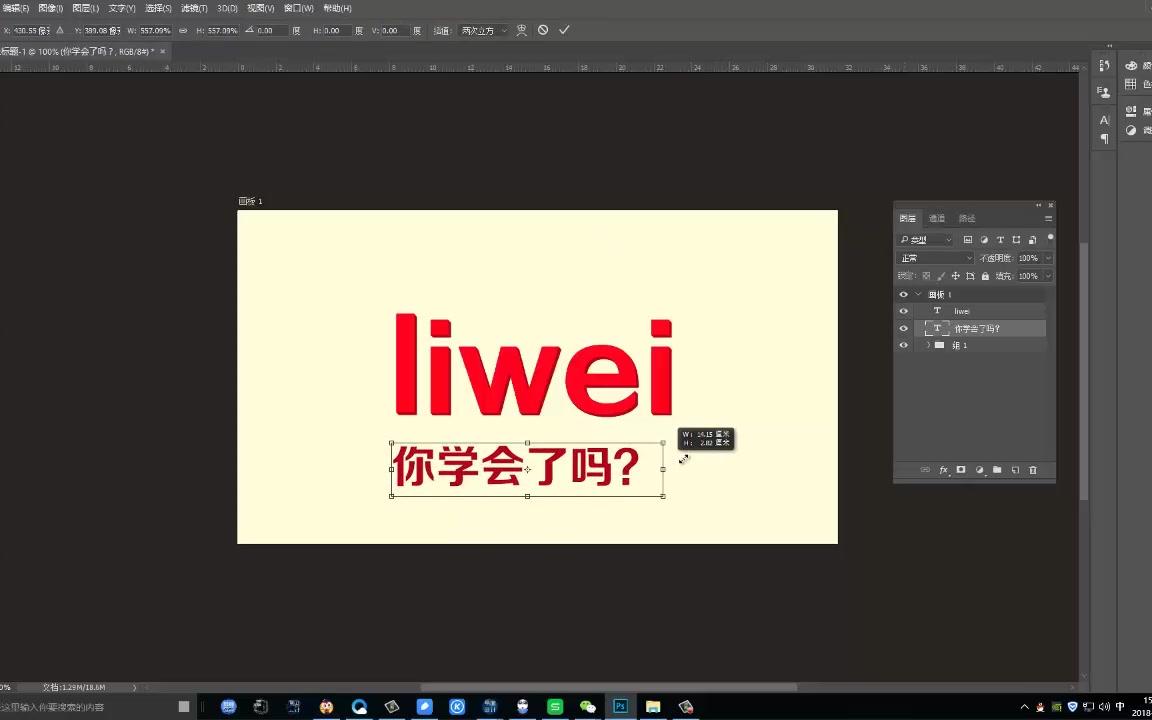Viewport: 1152px width, 720px height.
Task: Adjust the 不透明度 opacity value
Action: click(1030, 258)
